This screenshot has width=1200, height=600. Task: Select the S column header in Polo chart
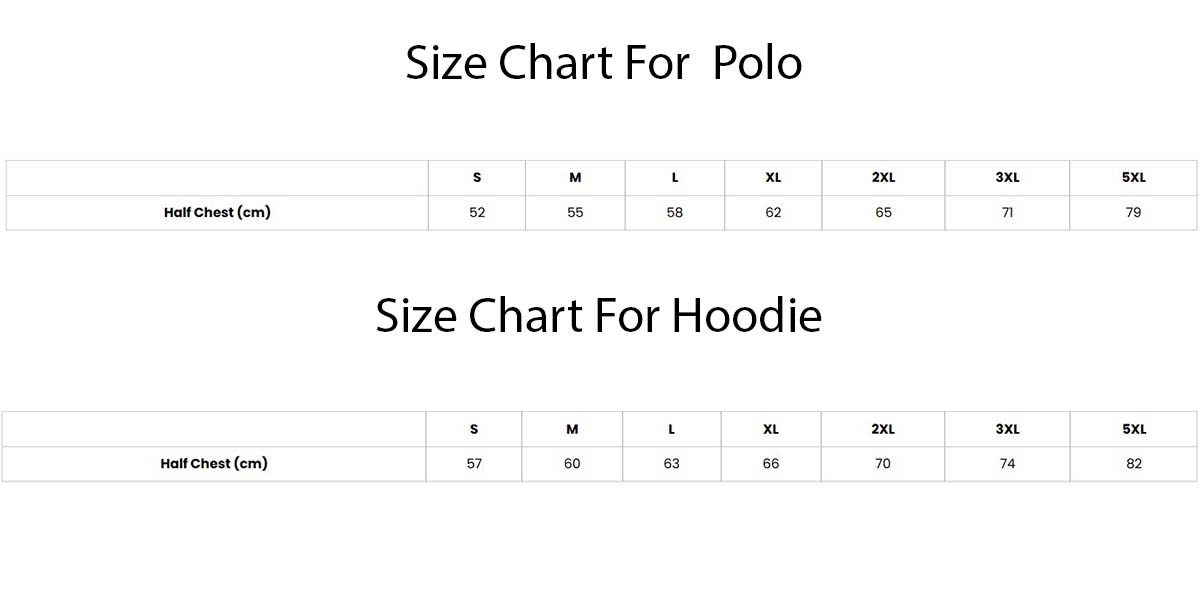click(x=477, y=178)
